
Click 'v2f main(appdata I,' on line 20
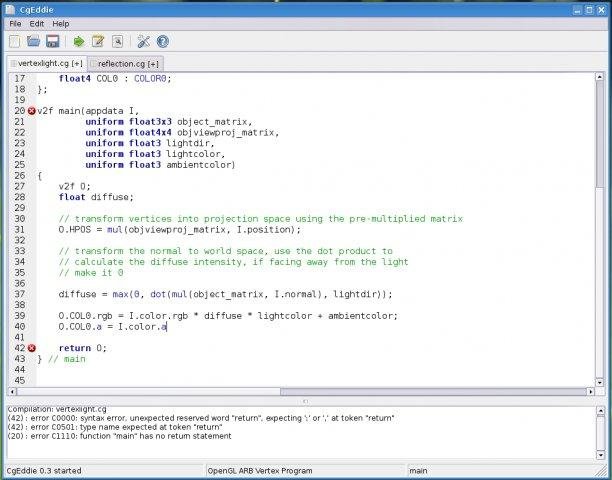click(88, 111)
